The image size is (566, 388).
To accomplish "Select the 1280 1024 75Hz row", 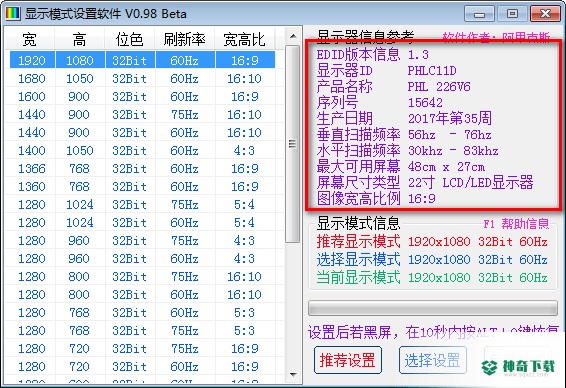I will click(143, 204).
